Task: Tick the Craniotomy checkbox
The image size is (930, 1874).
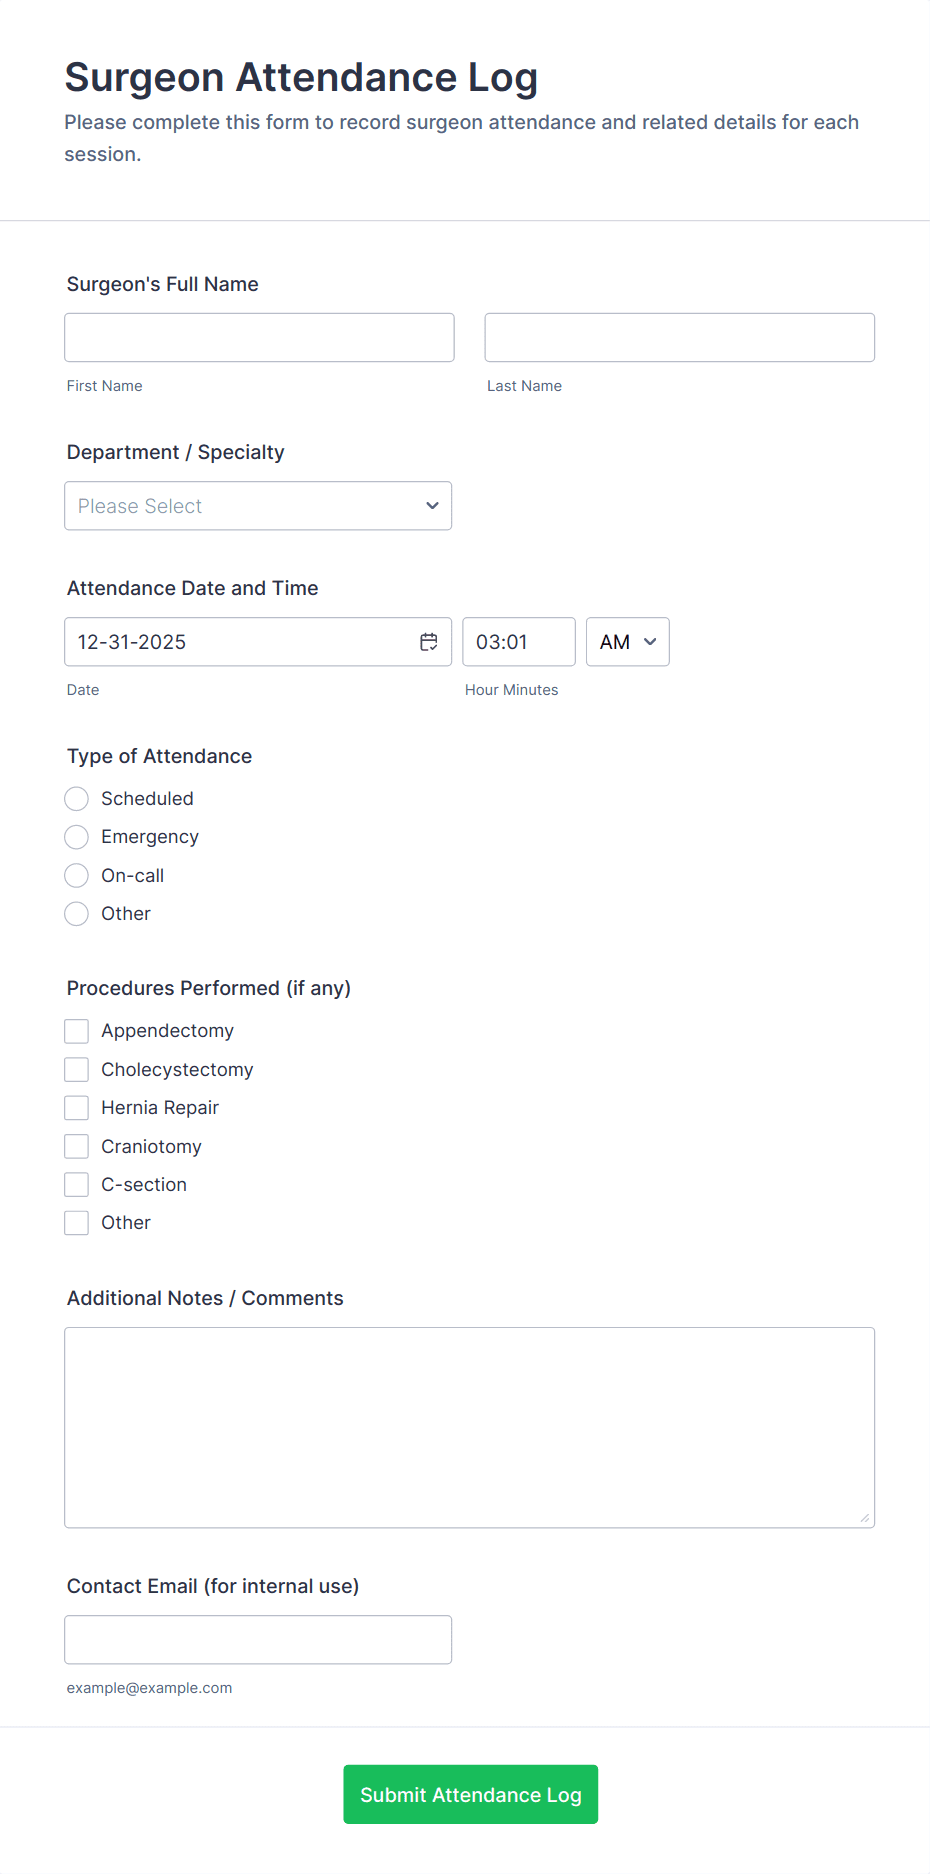Action: pyautogui.click(x=76, y=1146)
